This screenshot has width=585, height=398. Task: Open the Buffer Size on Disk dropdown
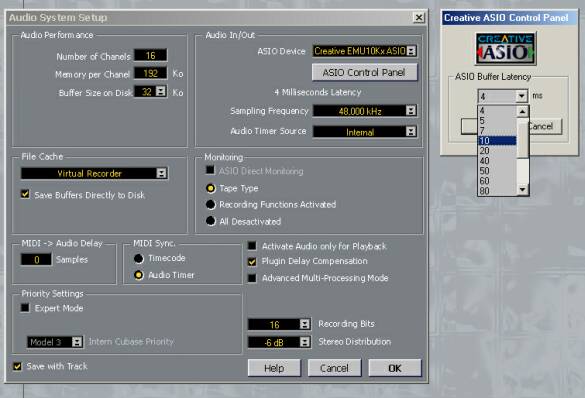pos(160,91)
